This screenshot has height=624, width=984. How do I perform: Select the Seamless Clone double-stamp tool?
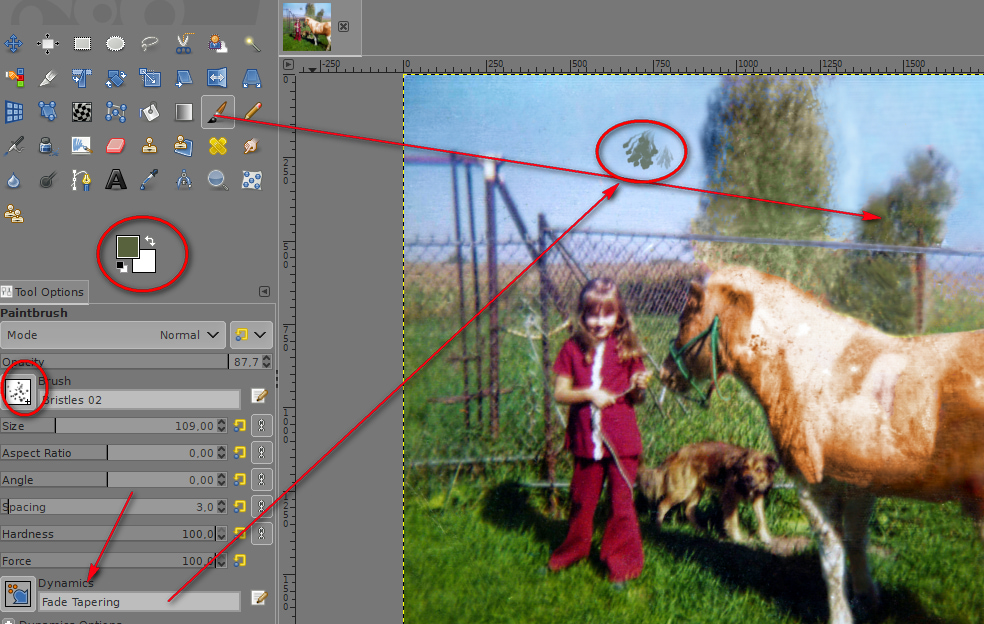pos(14,214)
